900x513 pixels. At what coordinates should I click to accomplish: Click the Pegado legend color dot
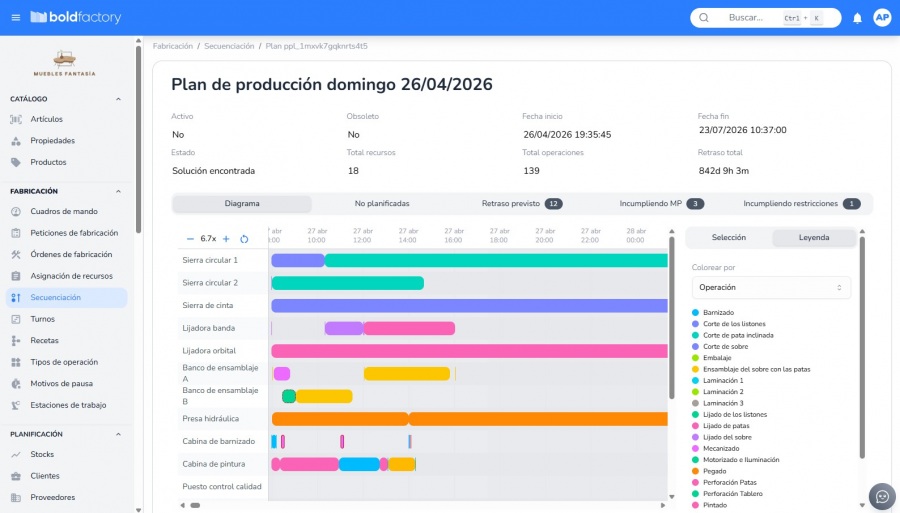(x=695, y=472)
